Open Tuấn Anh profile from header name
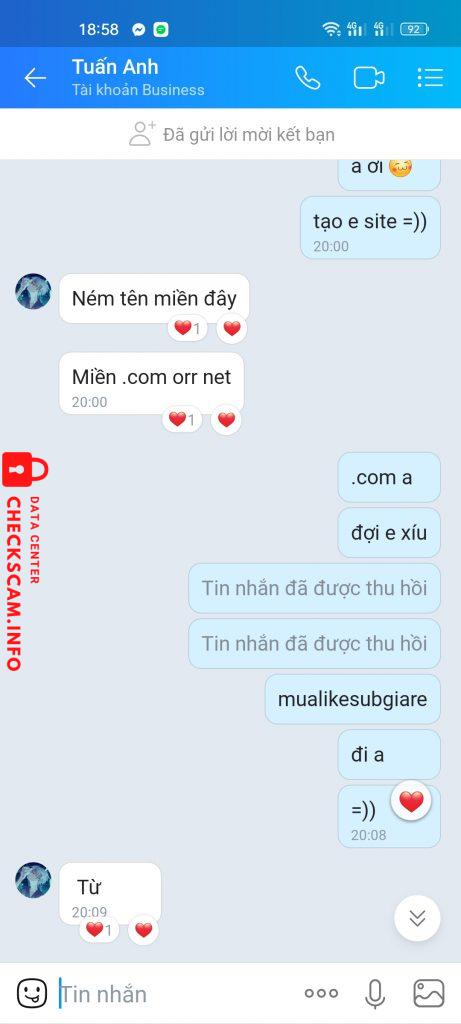 tap(115, 67)
